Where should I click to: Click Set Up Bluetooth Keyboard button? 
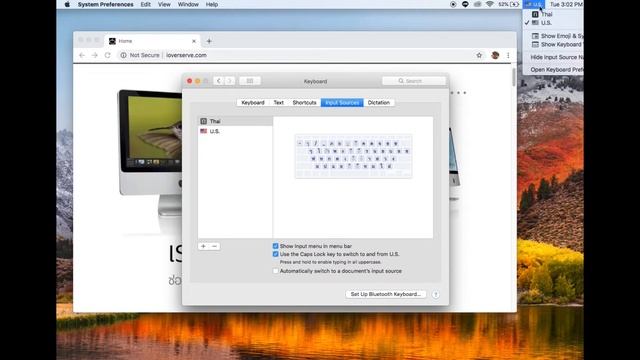pos(386,294)
